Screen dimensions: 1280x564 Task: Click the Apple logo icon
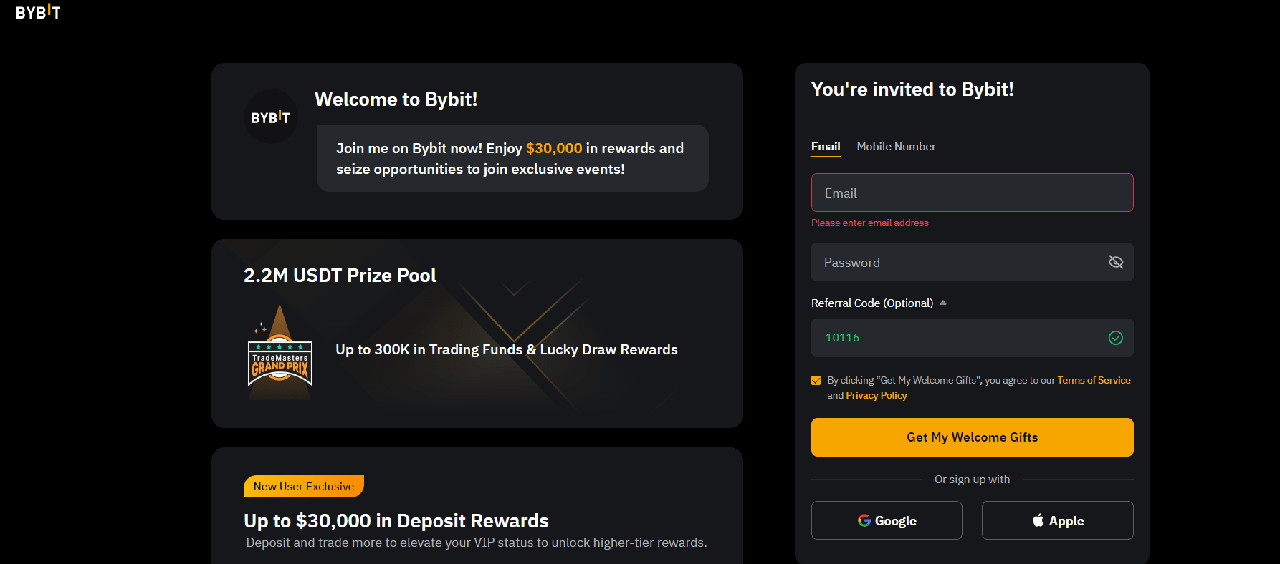click(1038, 521)
